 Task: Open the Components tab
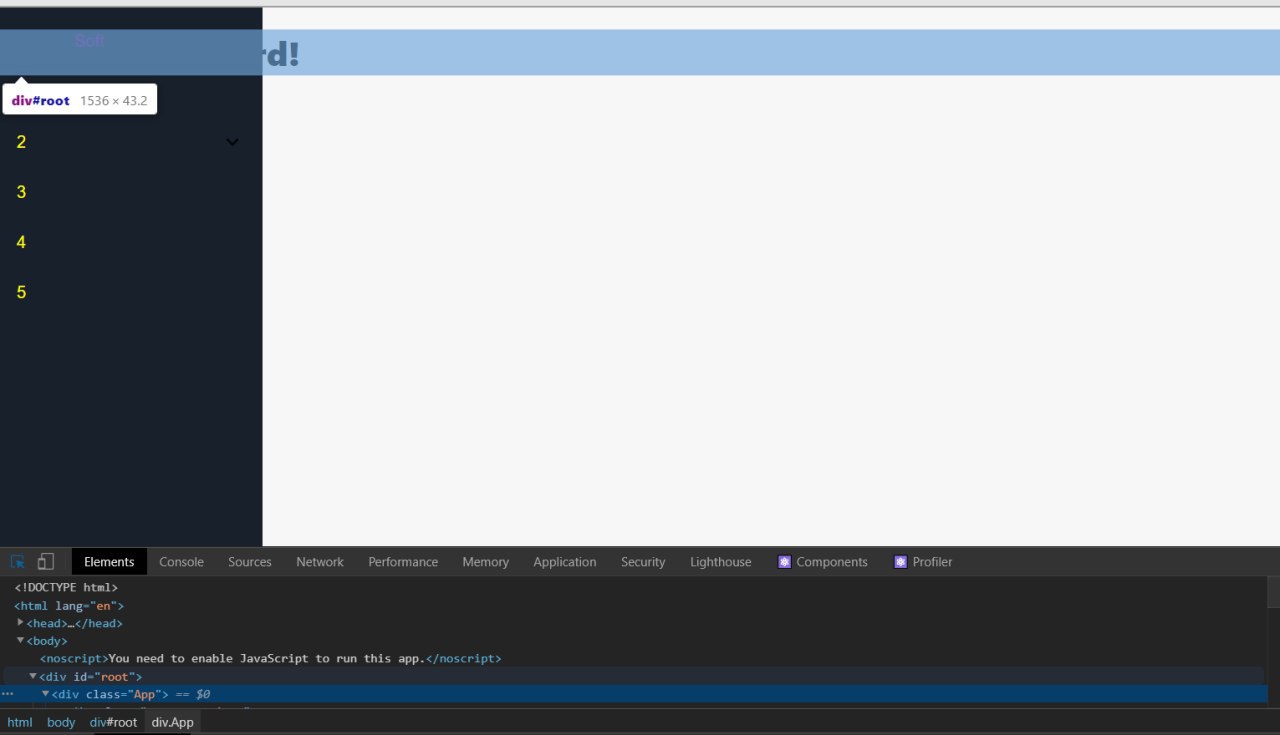pos(823,562)
